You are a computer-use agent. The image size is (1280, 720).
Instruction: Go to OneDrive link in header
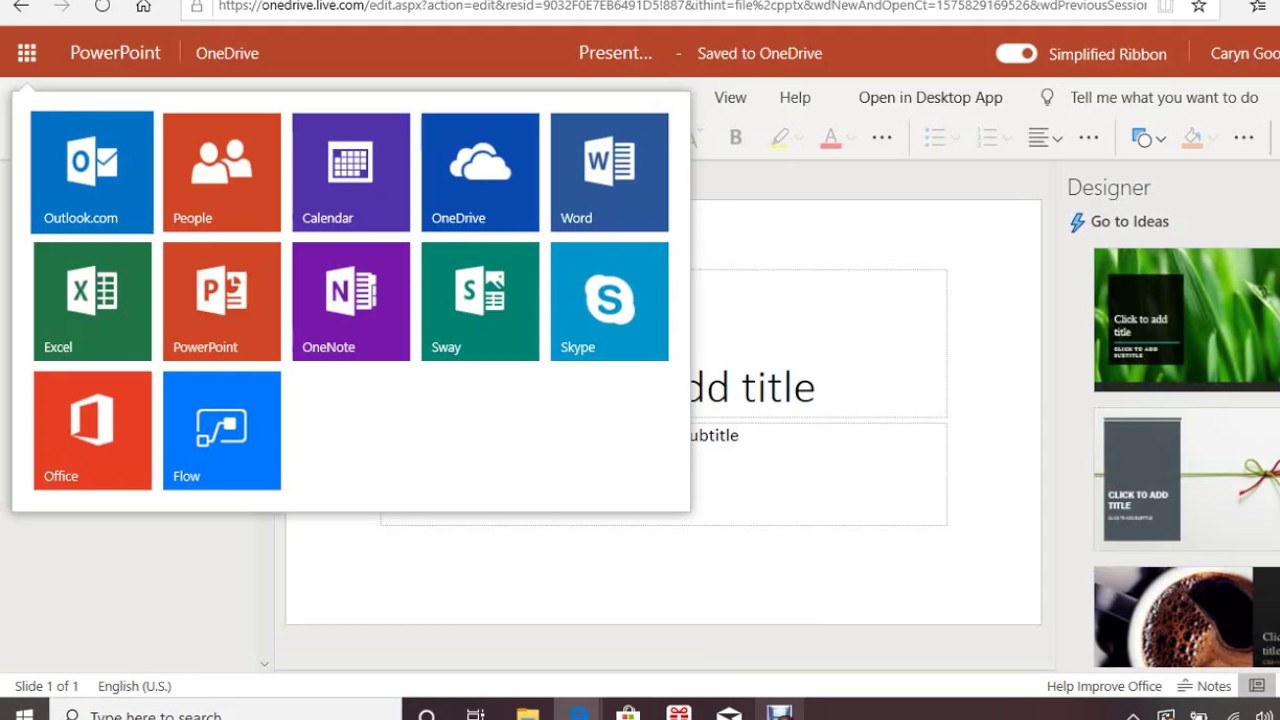(x=227, y=53)
